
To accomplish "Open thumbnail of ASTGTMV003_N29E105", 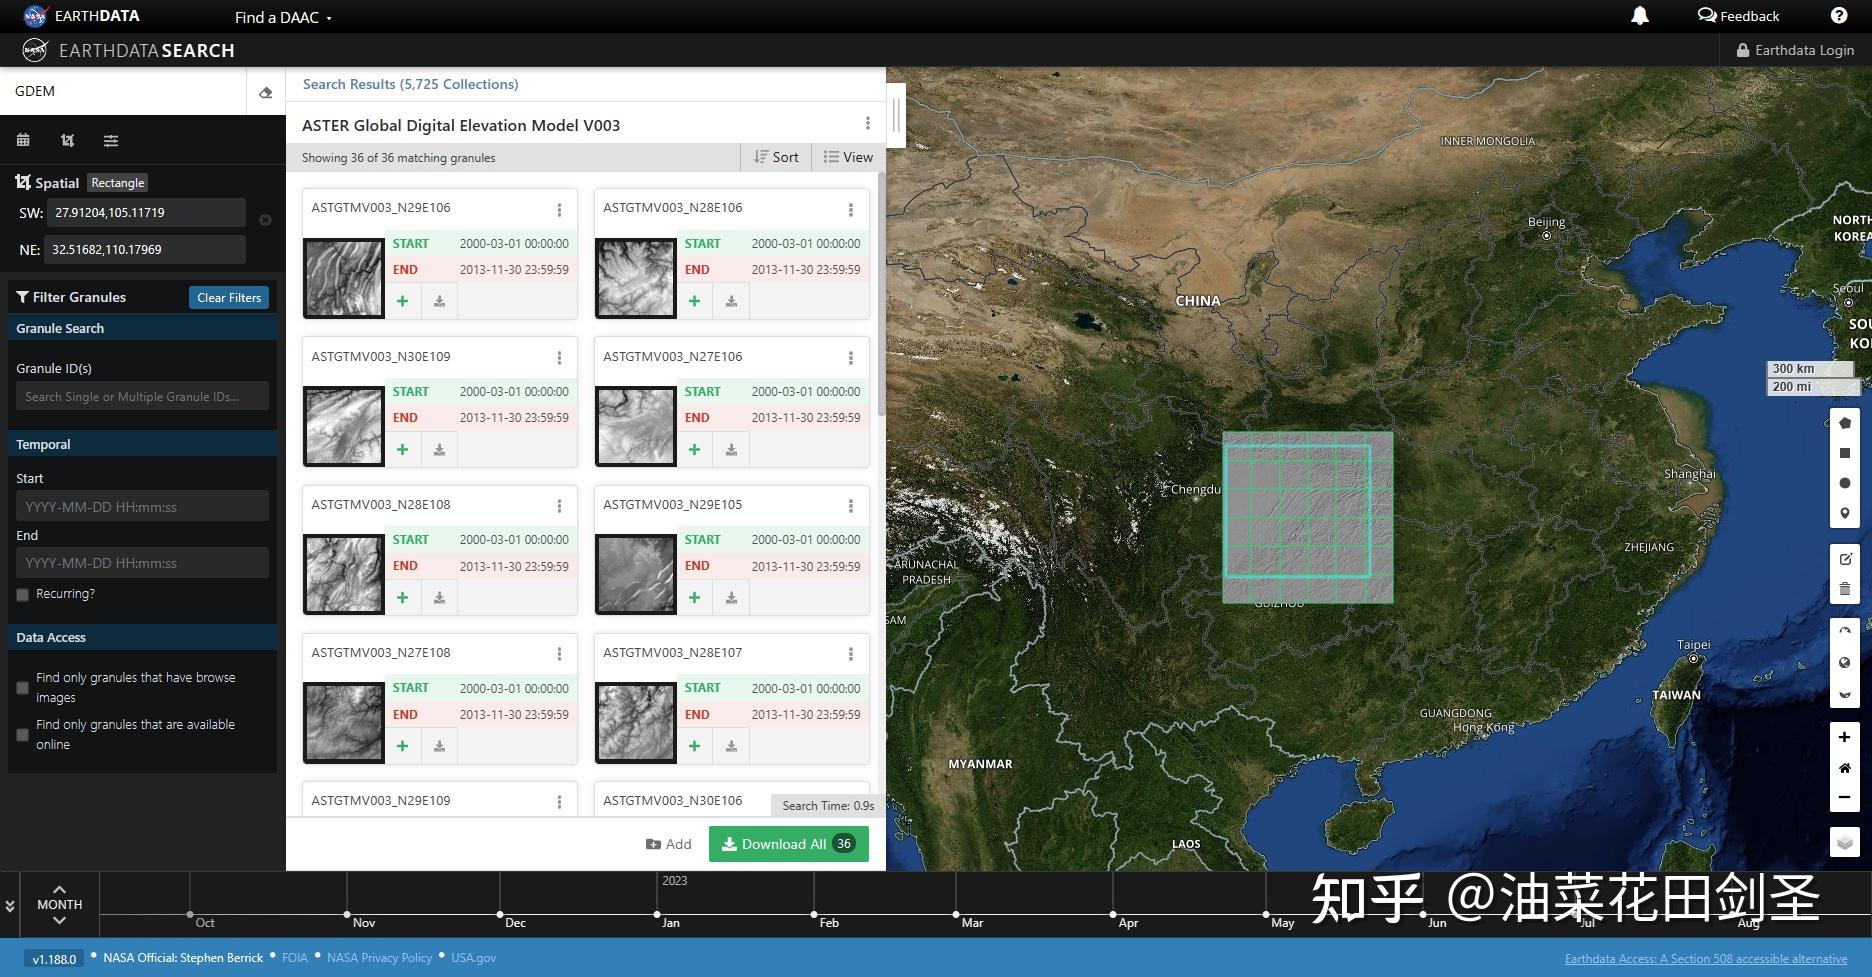I will (636, 575).
